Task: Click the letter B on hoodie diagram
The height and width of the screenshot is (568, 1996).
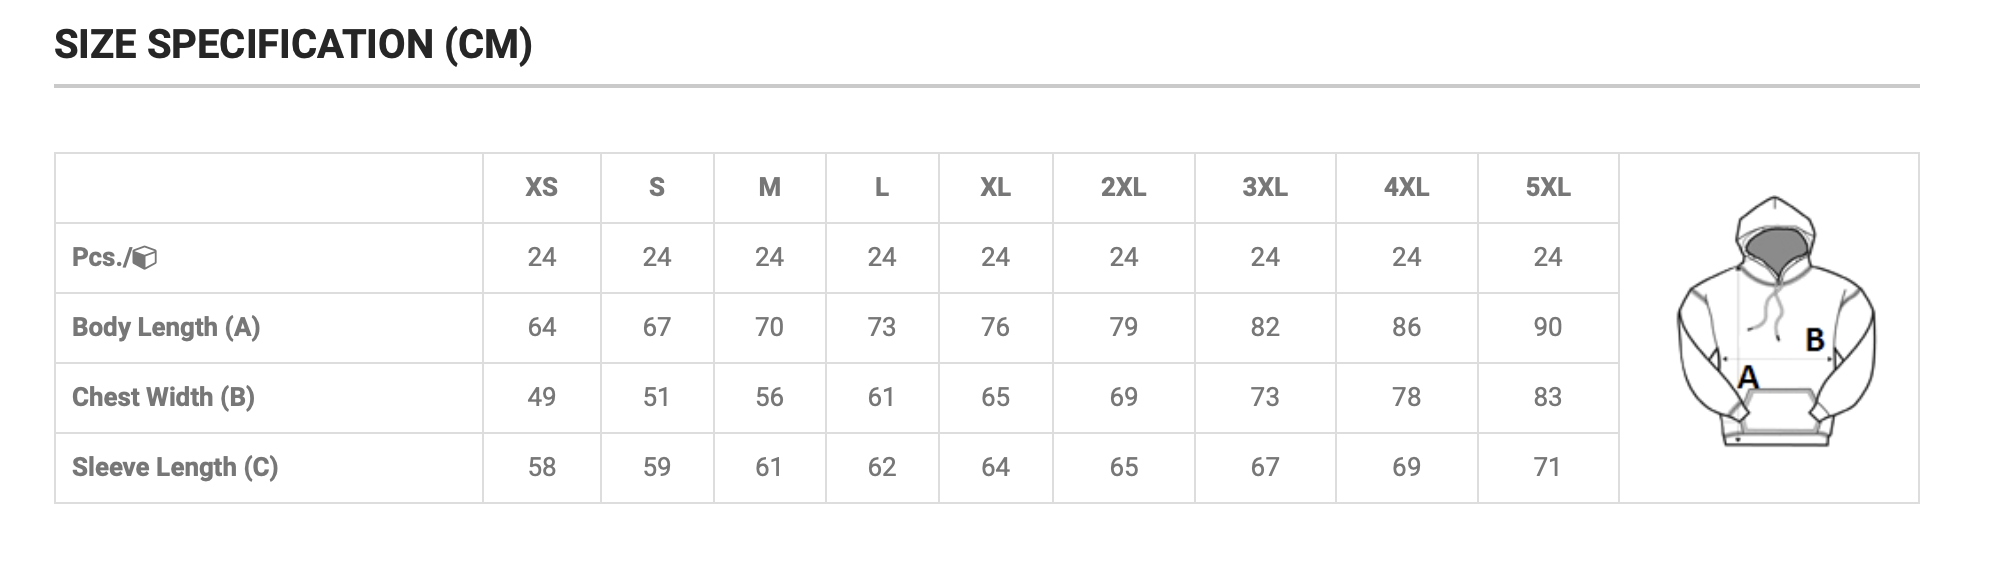Action: pos(1815,341)
